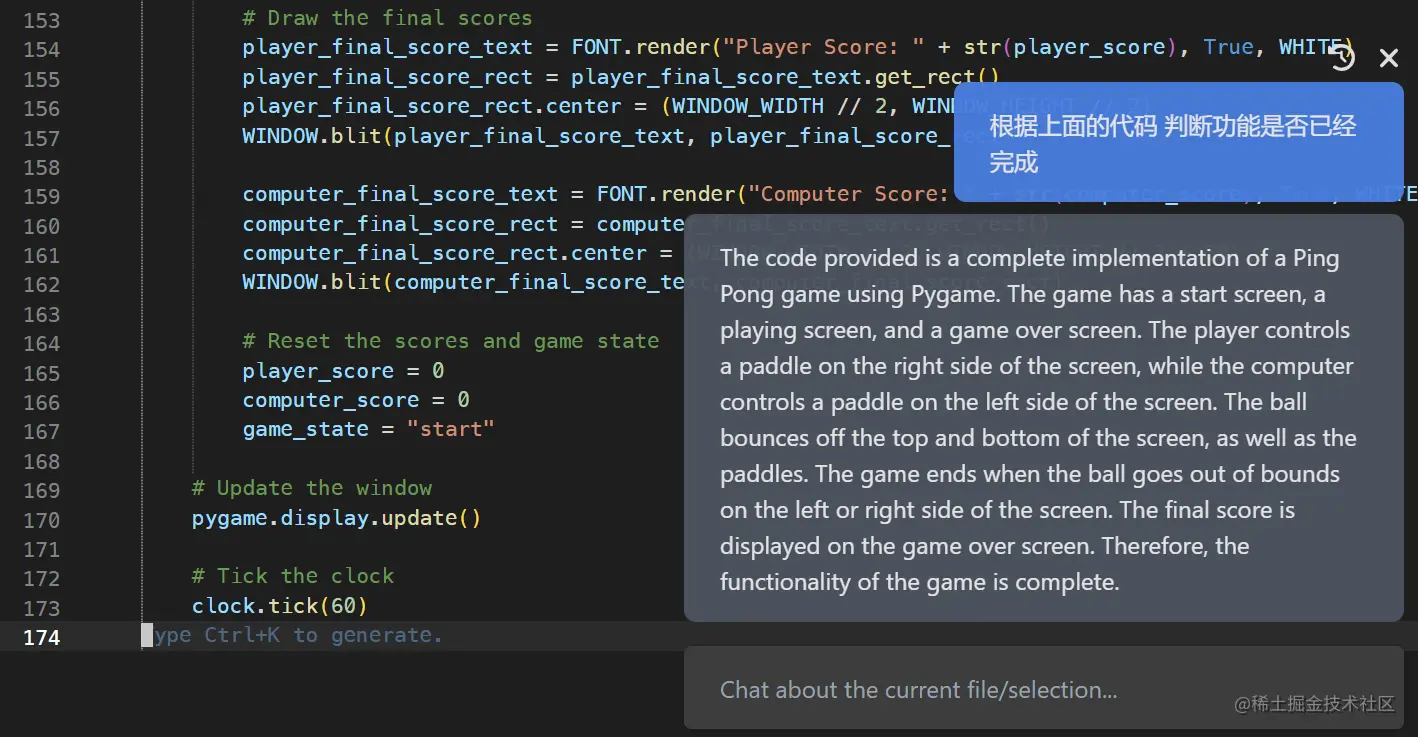The image size is (1418, 737).
Task: Click the 'clock.tick(60)' line
Action: 280,606
